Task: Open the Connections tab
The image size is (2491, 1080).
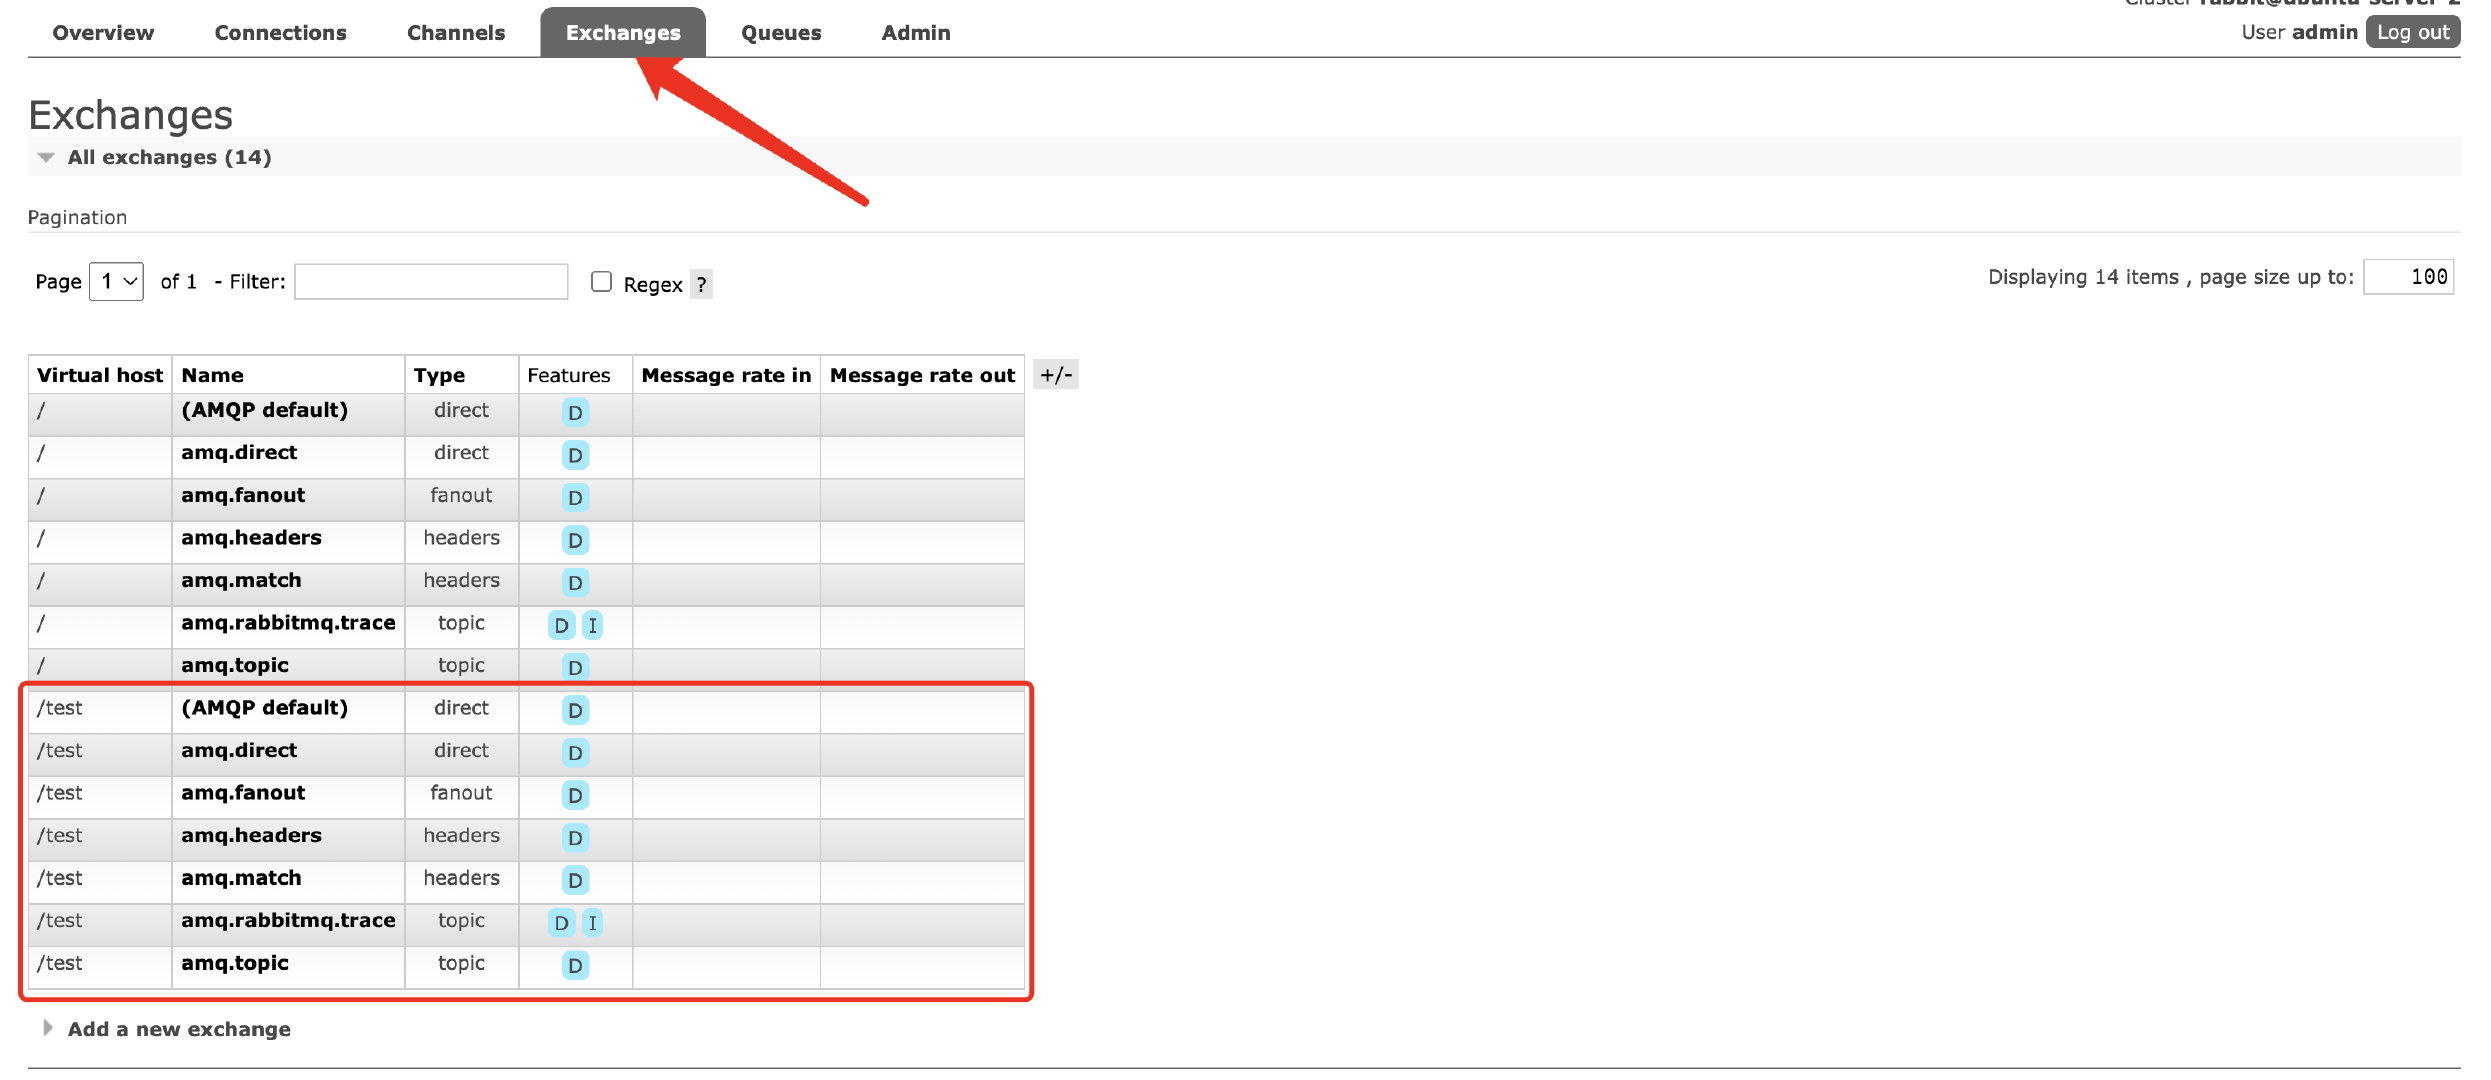Action: 280,32
